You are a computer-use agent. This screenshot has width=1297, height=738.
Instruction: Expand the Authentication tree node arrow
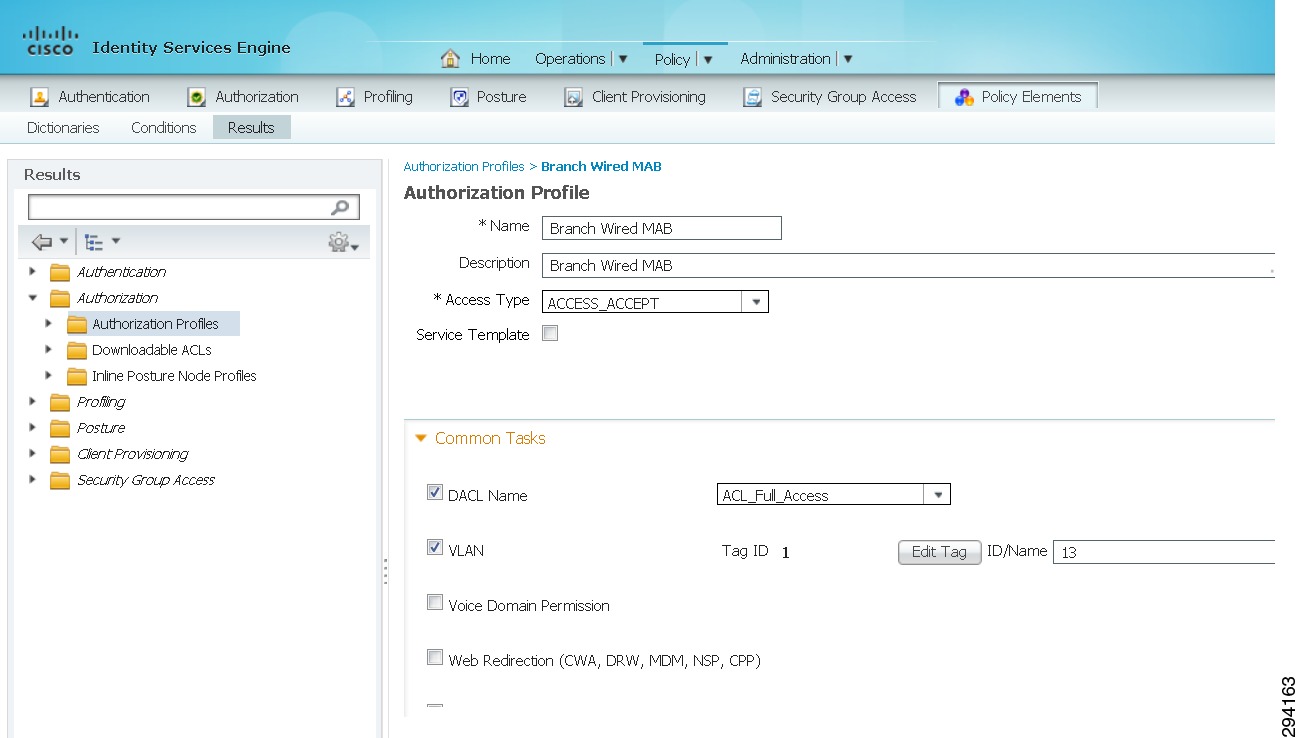coord(33,272)
